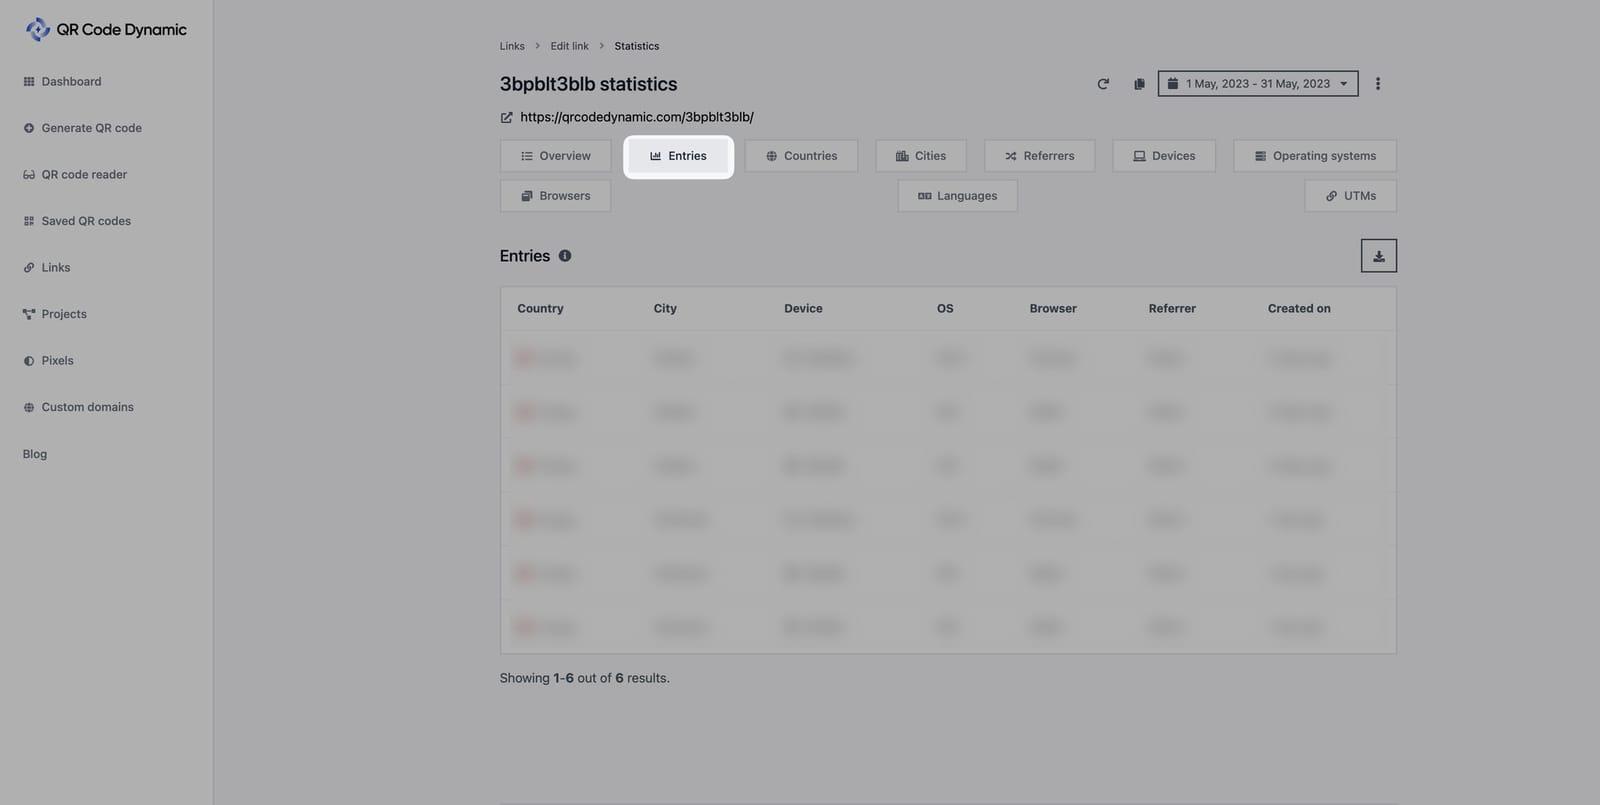Click the OS column header

945,309
